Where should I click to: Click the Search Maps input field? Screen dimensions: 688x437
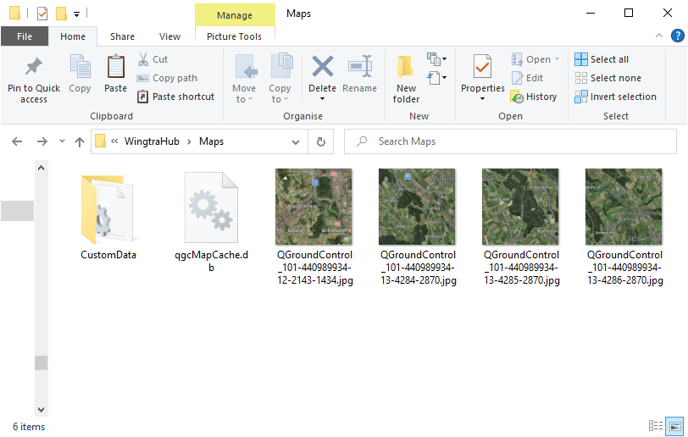(x=510, y=142)
